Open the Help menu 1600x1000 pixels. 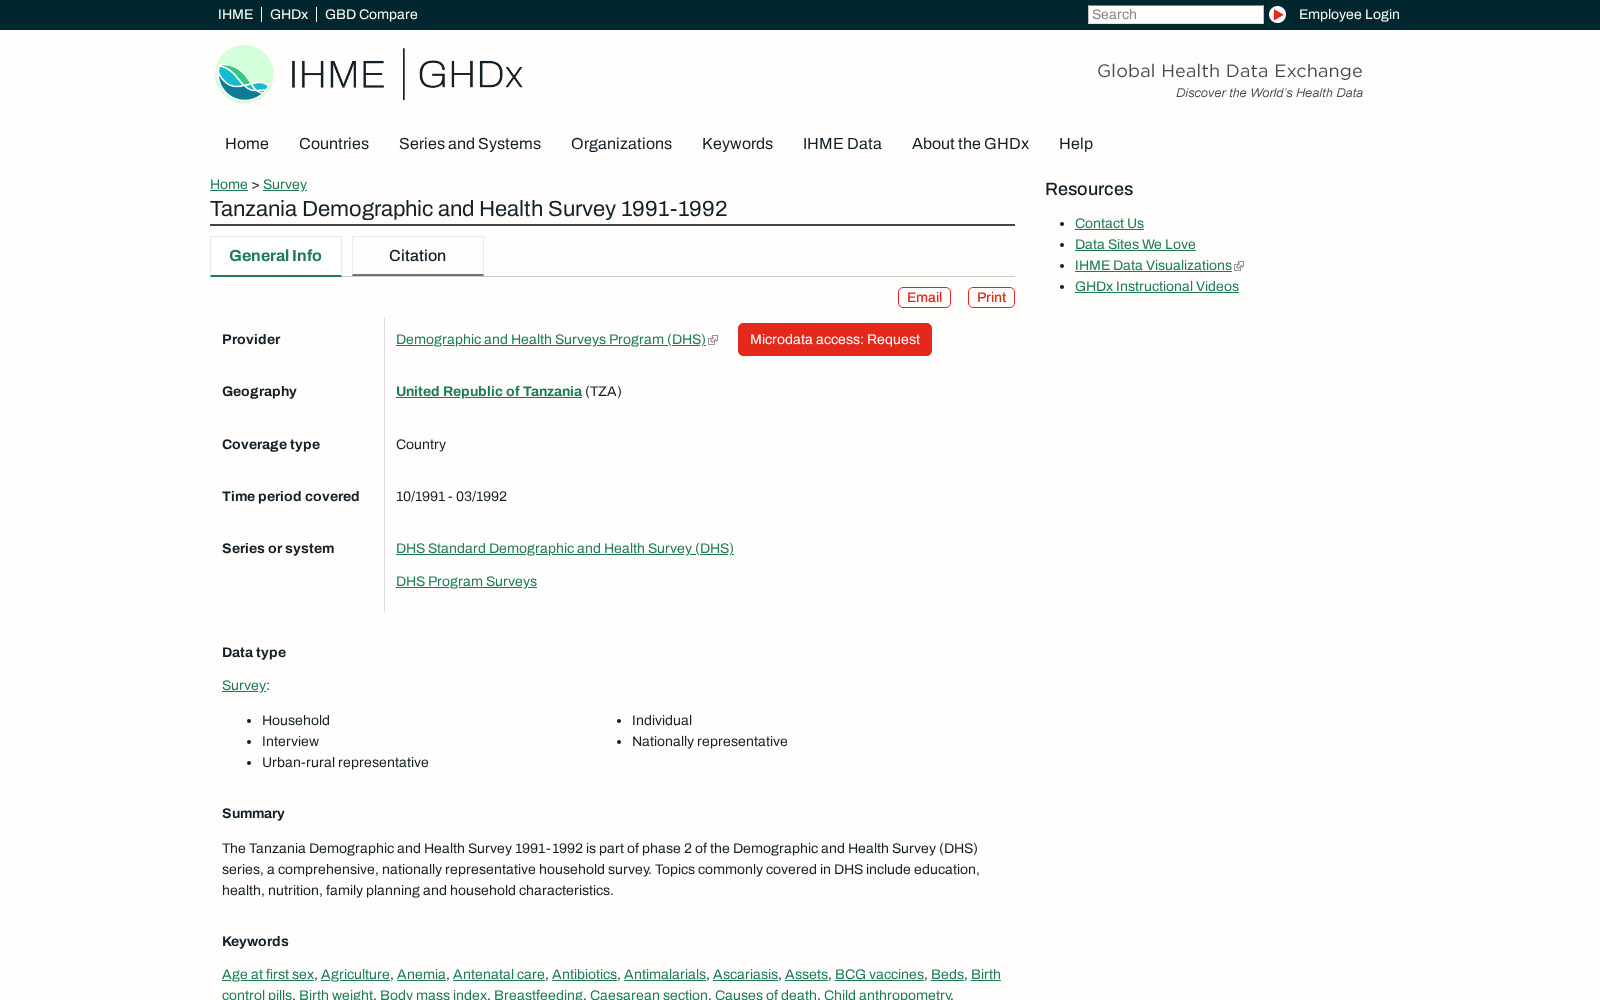pyautogui.click(x=1076, y=143)
